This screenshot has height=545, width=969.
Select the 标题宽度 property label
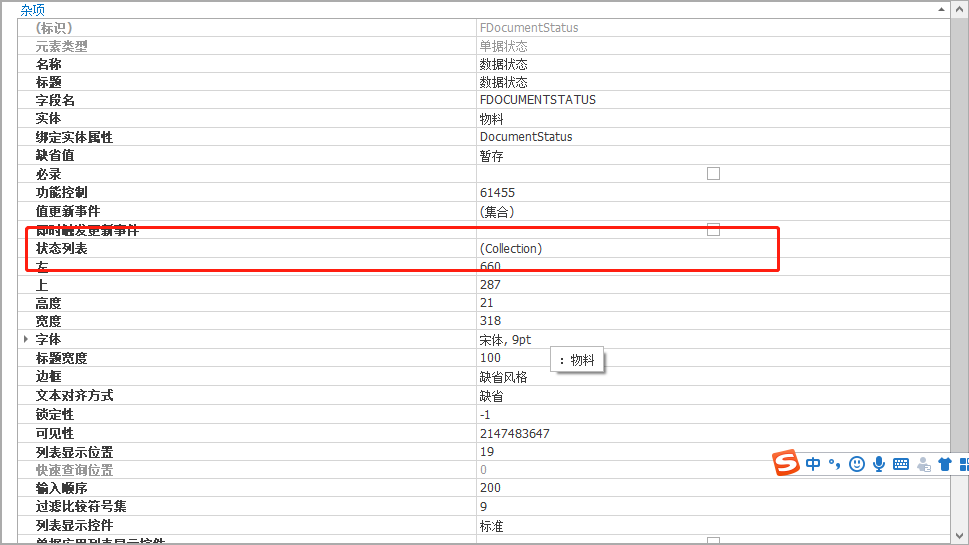coord(61,358)
